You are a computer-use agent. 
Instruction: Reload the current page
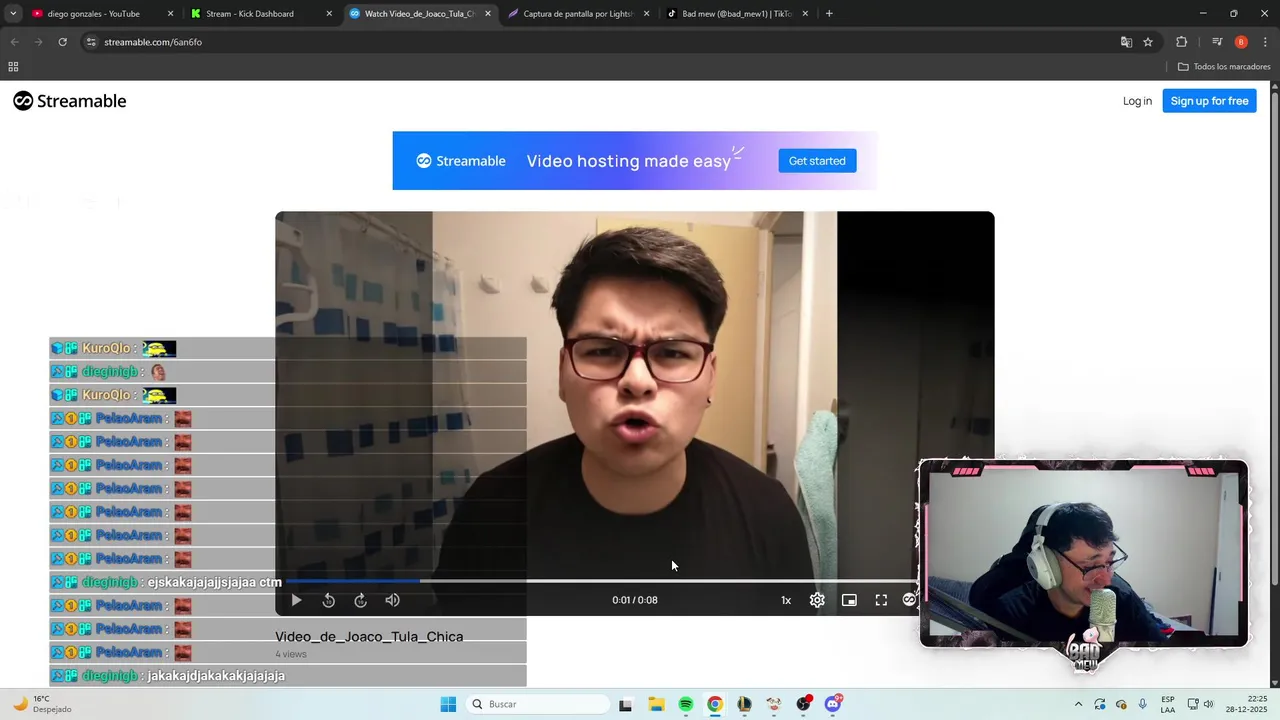coord(62,42)
